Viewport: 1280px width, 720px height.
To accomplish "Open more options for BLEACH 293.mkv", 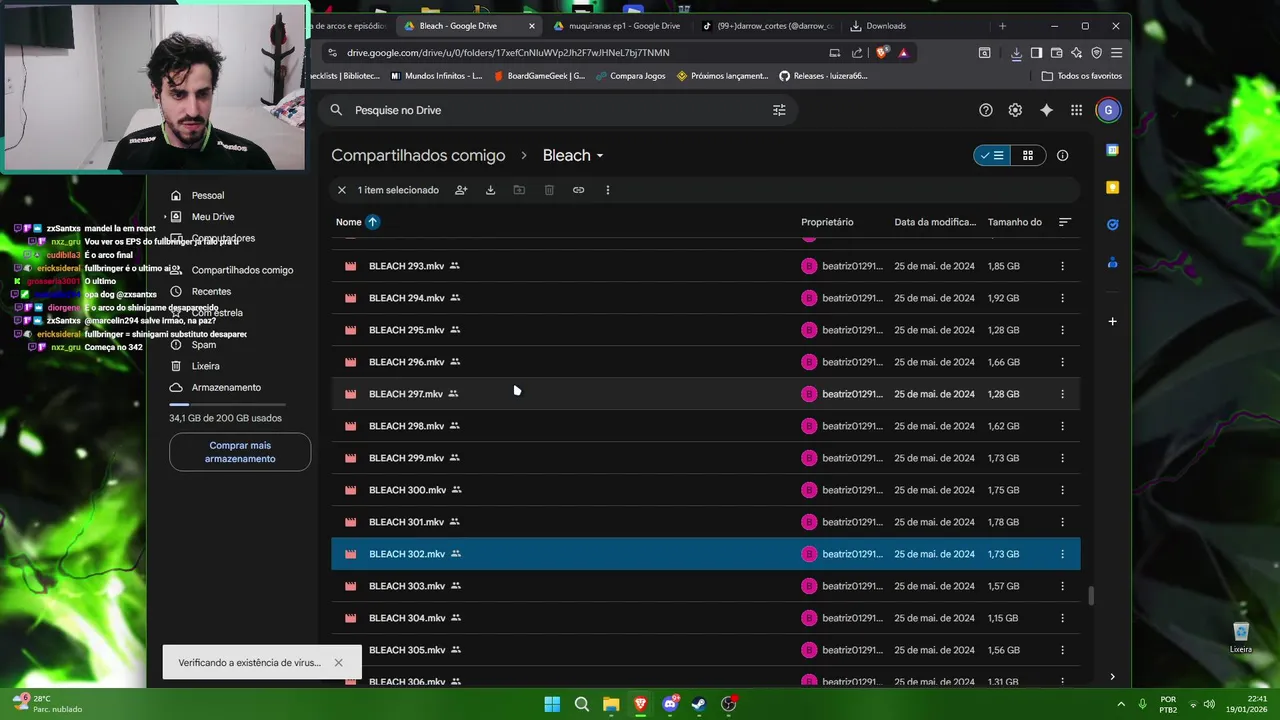I will tap(1062, 266).
